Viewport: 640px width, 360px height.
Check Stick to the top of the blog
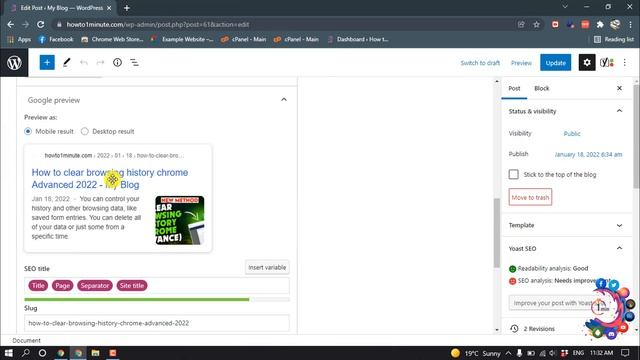[x=513, y=174]
